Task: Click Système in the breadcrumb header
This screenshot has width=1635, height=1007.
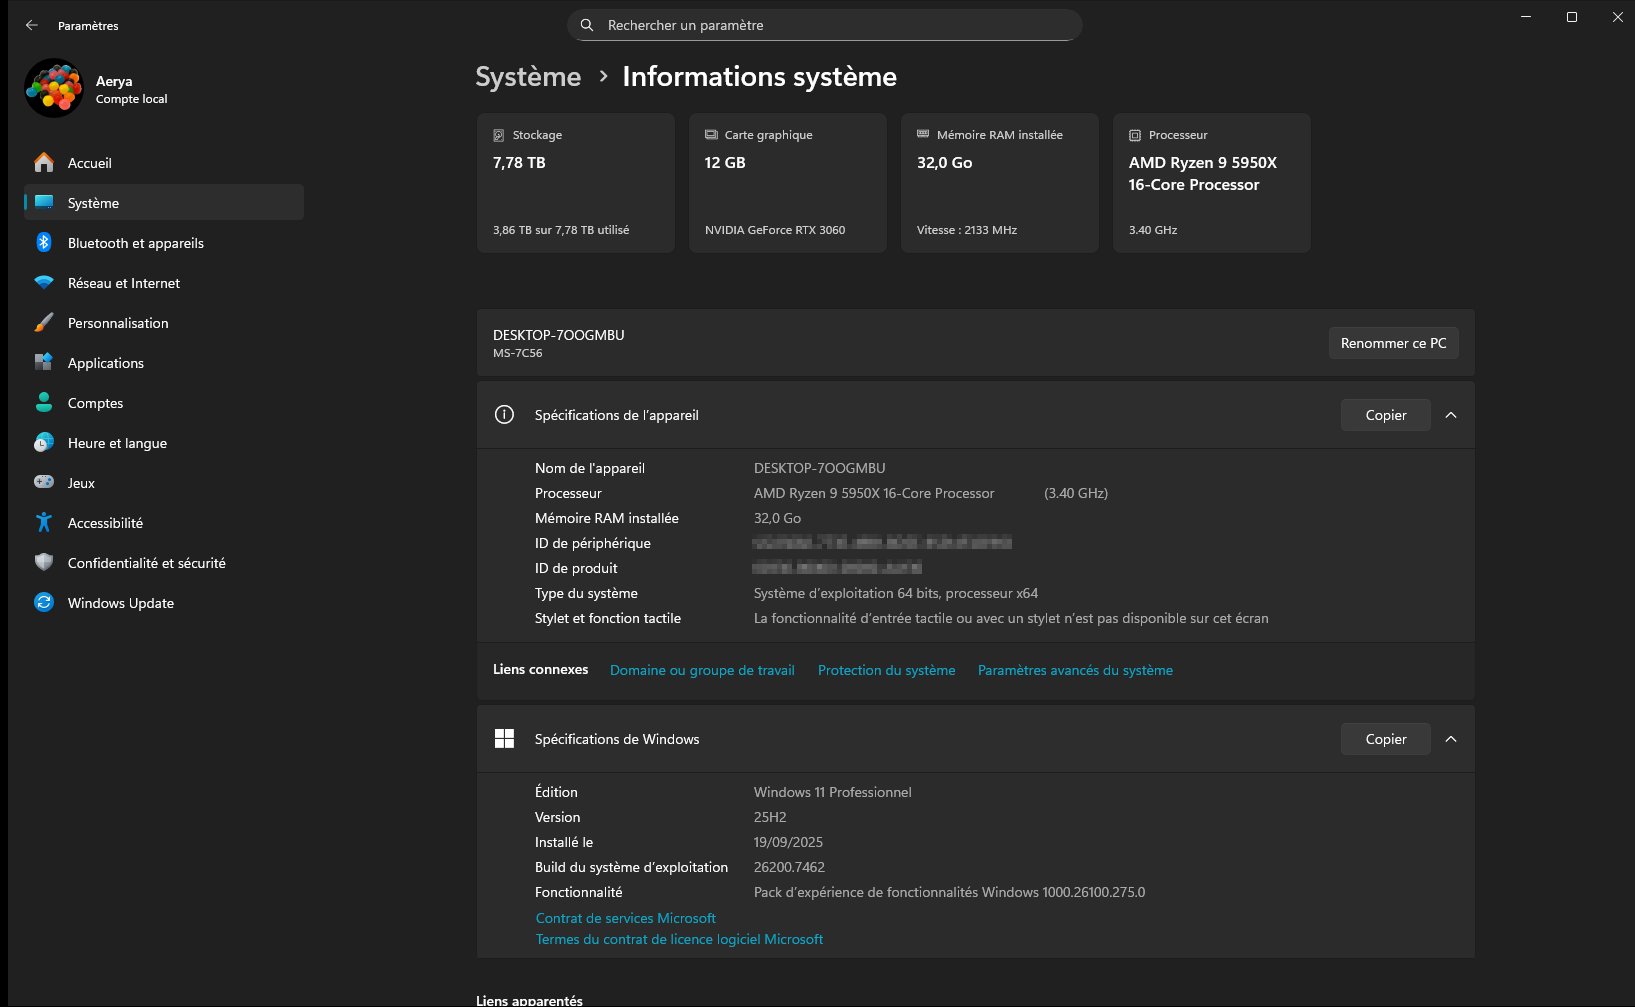Action: (528, 77)
